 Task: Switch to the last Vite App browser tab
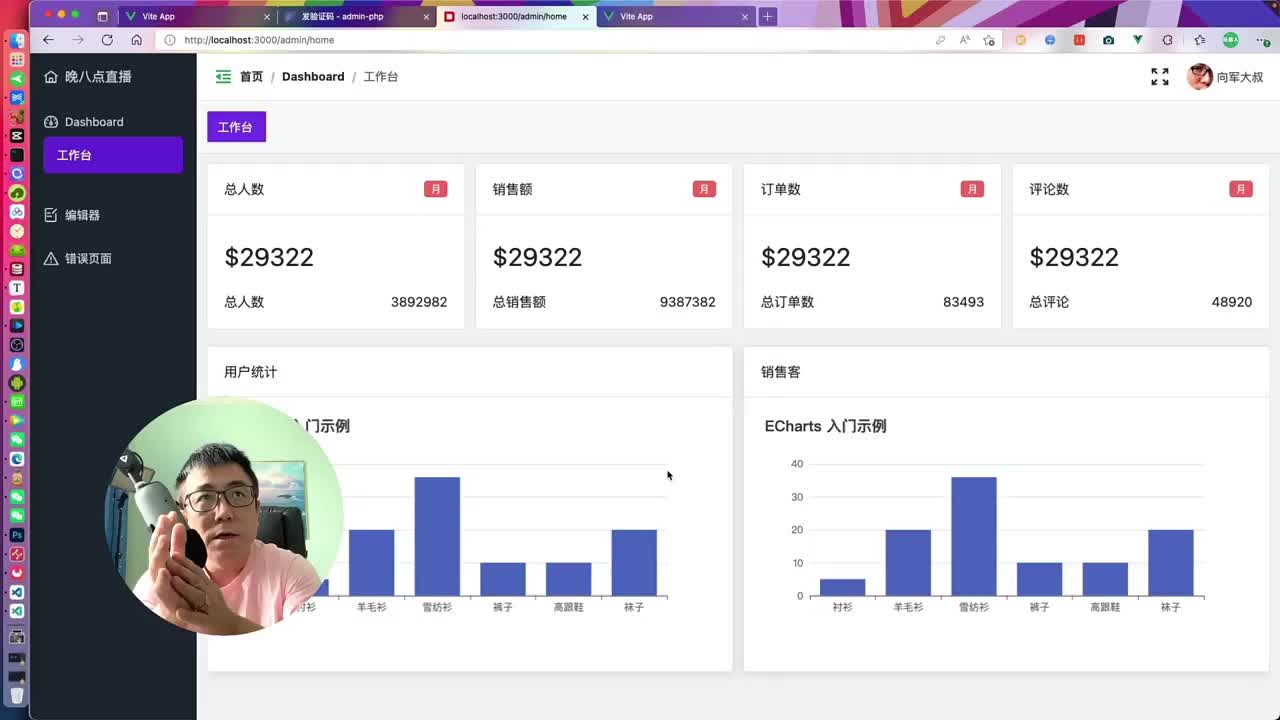675,17
